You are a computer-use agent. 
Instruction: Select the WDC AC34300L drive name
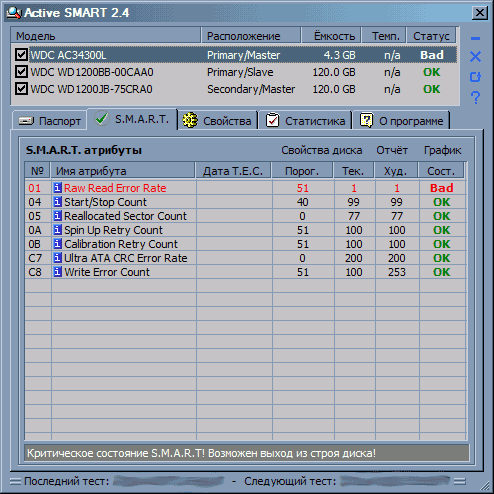(68, 55)
